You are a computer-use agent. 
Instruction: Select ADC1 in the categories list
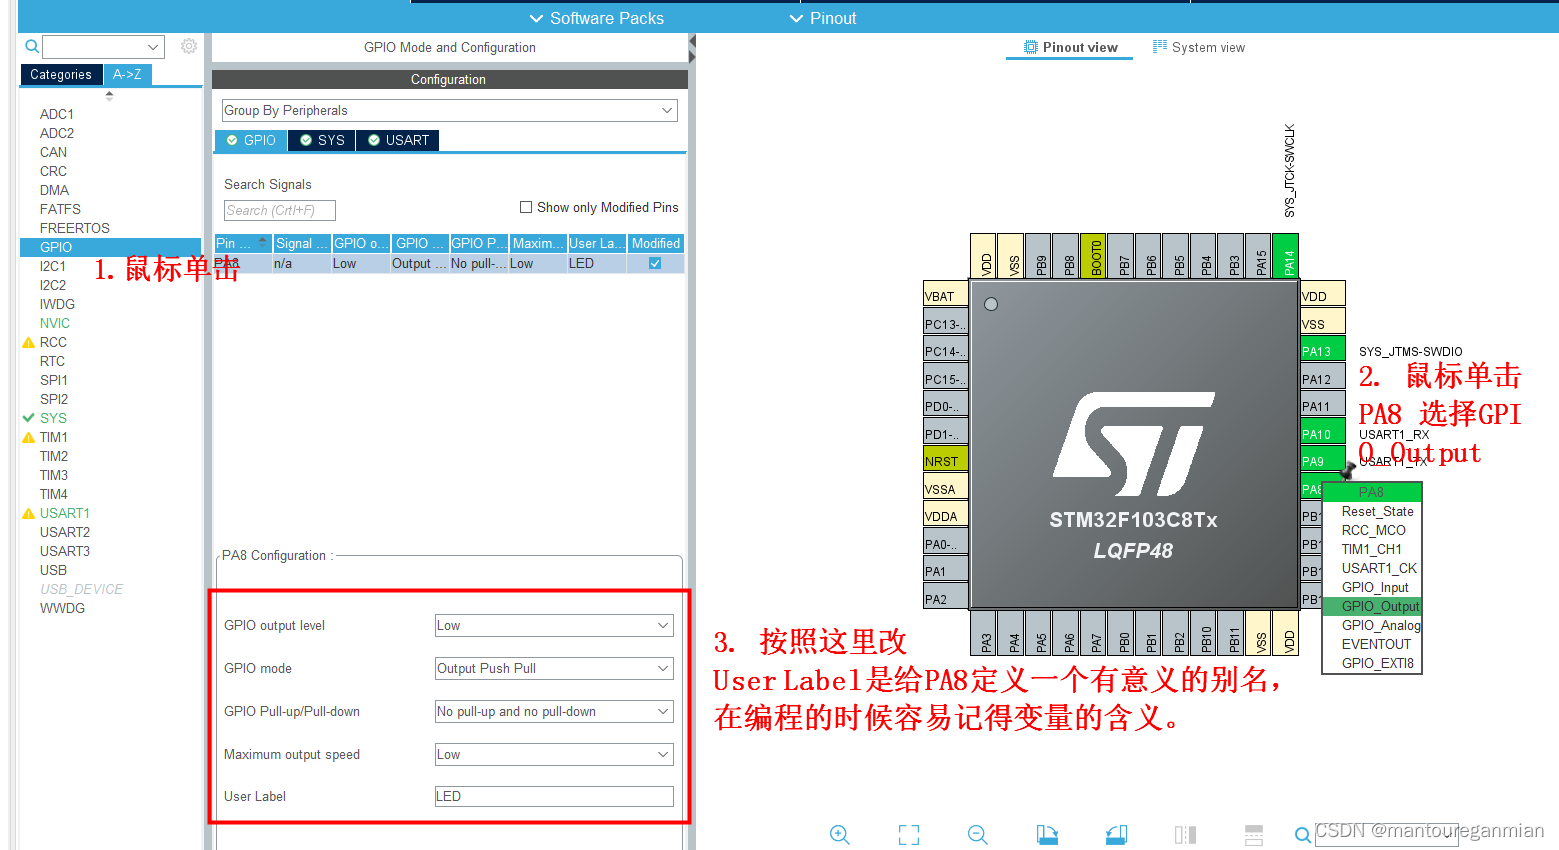(x=57, y=114)
